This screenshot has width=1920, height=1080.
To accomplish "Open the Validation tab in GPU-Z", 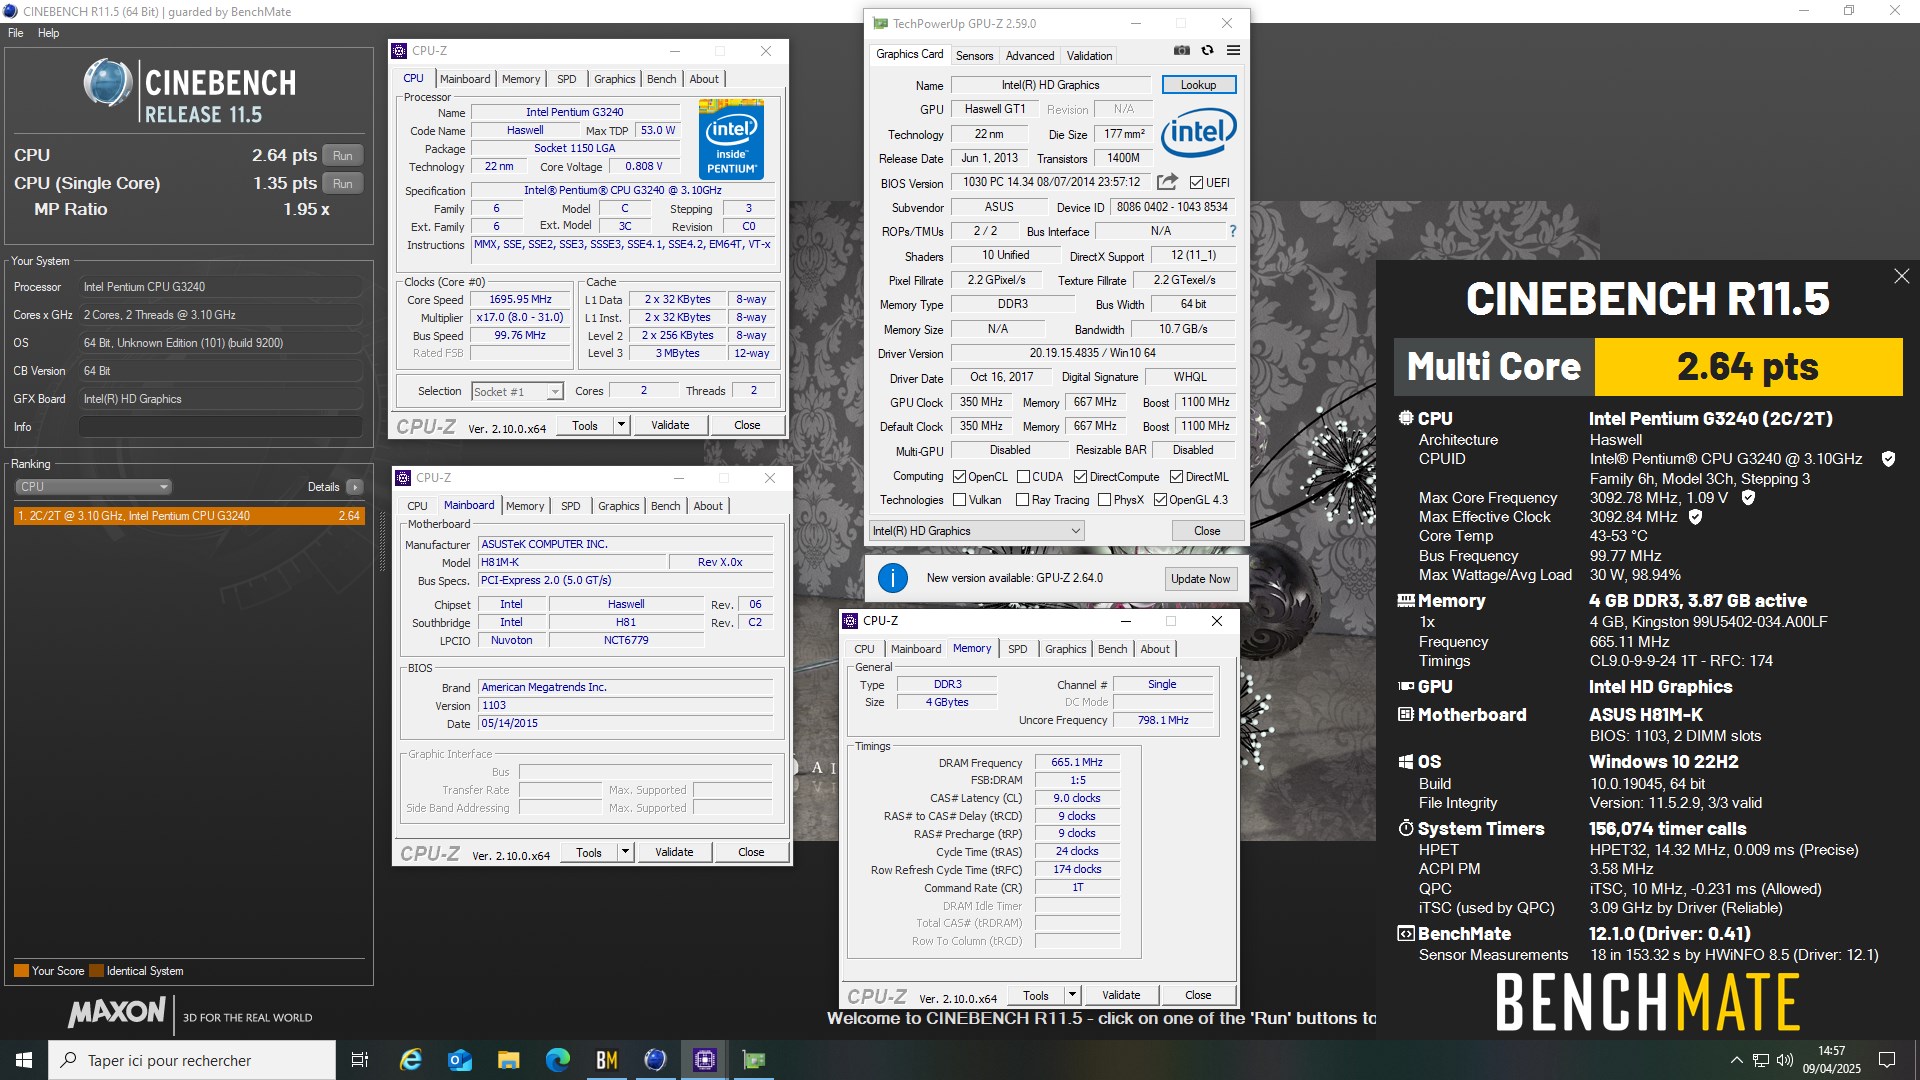I will (1089, 56).
